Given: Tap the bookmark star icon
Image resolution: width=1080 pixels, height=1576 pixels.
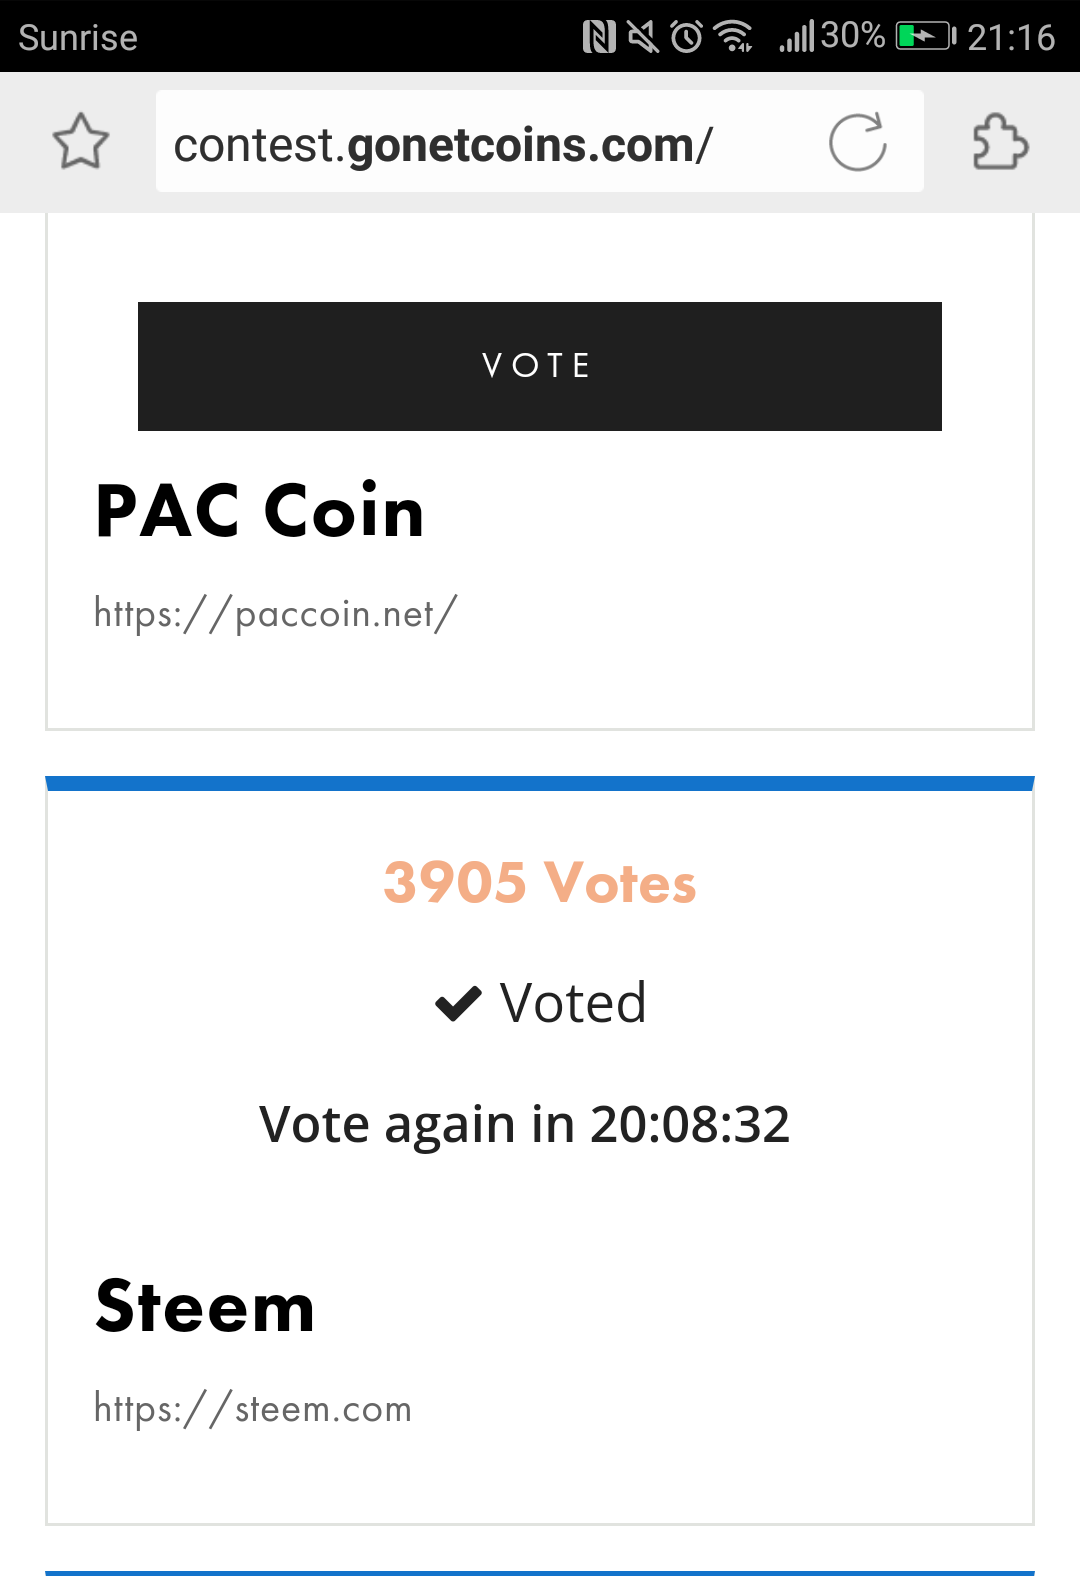Looking at the screenshot, I should coord(80,141).
